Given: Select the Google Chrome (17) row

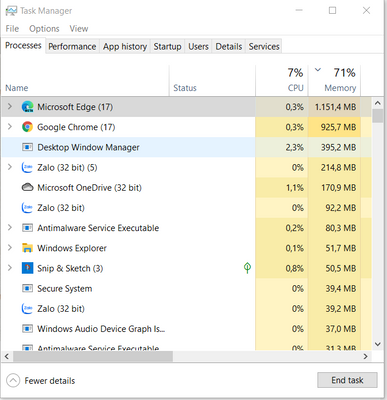Looking at the screenshot, I should point(186,127).
